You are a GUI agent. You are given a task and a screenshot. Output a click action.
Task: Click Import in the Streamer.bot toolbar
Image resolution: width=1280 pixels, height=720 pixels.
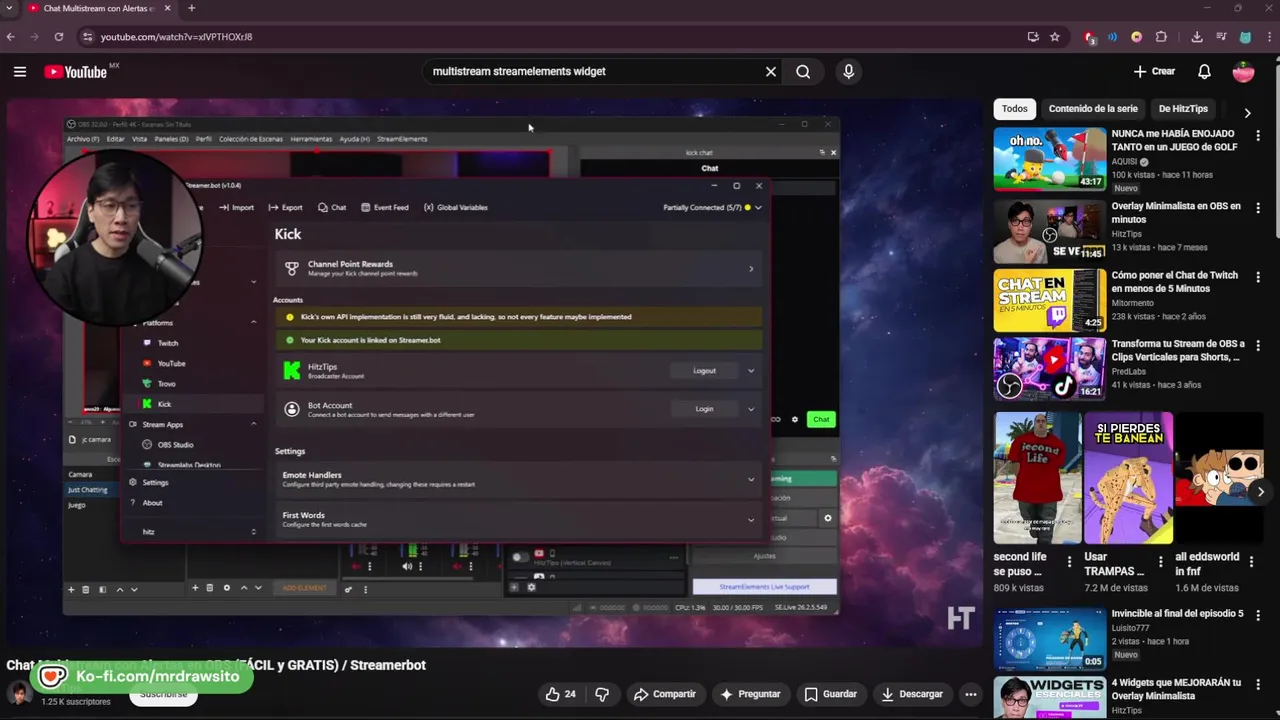click(x=237, y=208)
